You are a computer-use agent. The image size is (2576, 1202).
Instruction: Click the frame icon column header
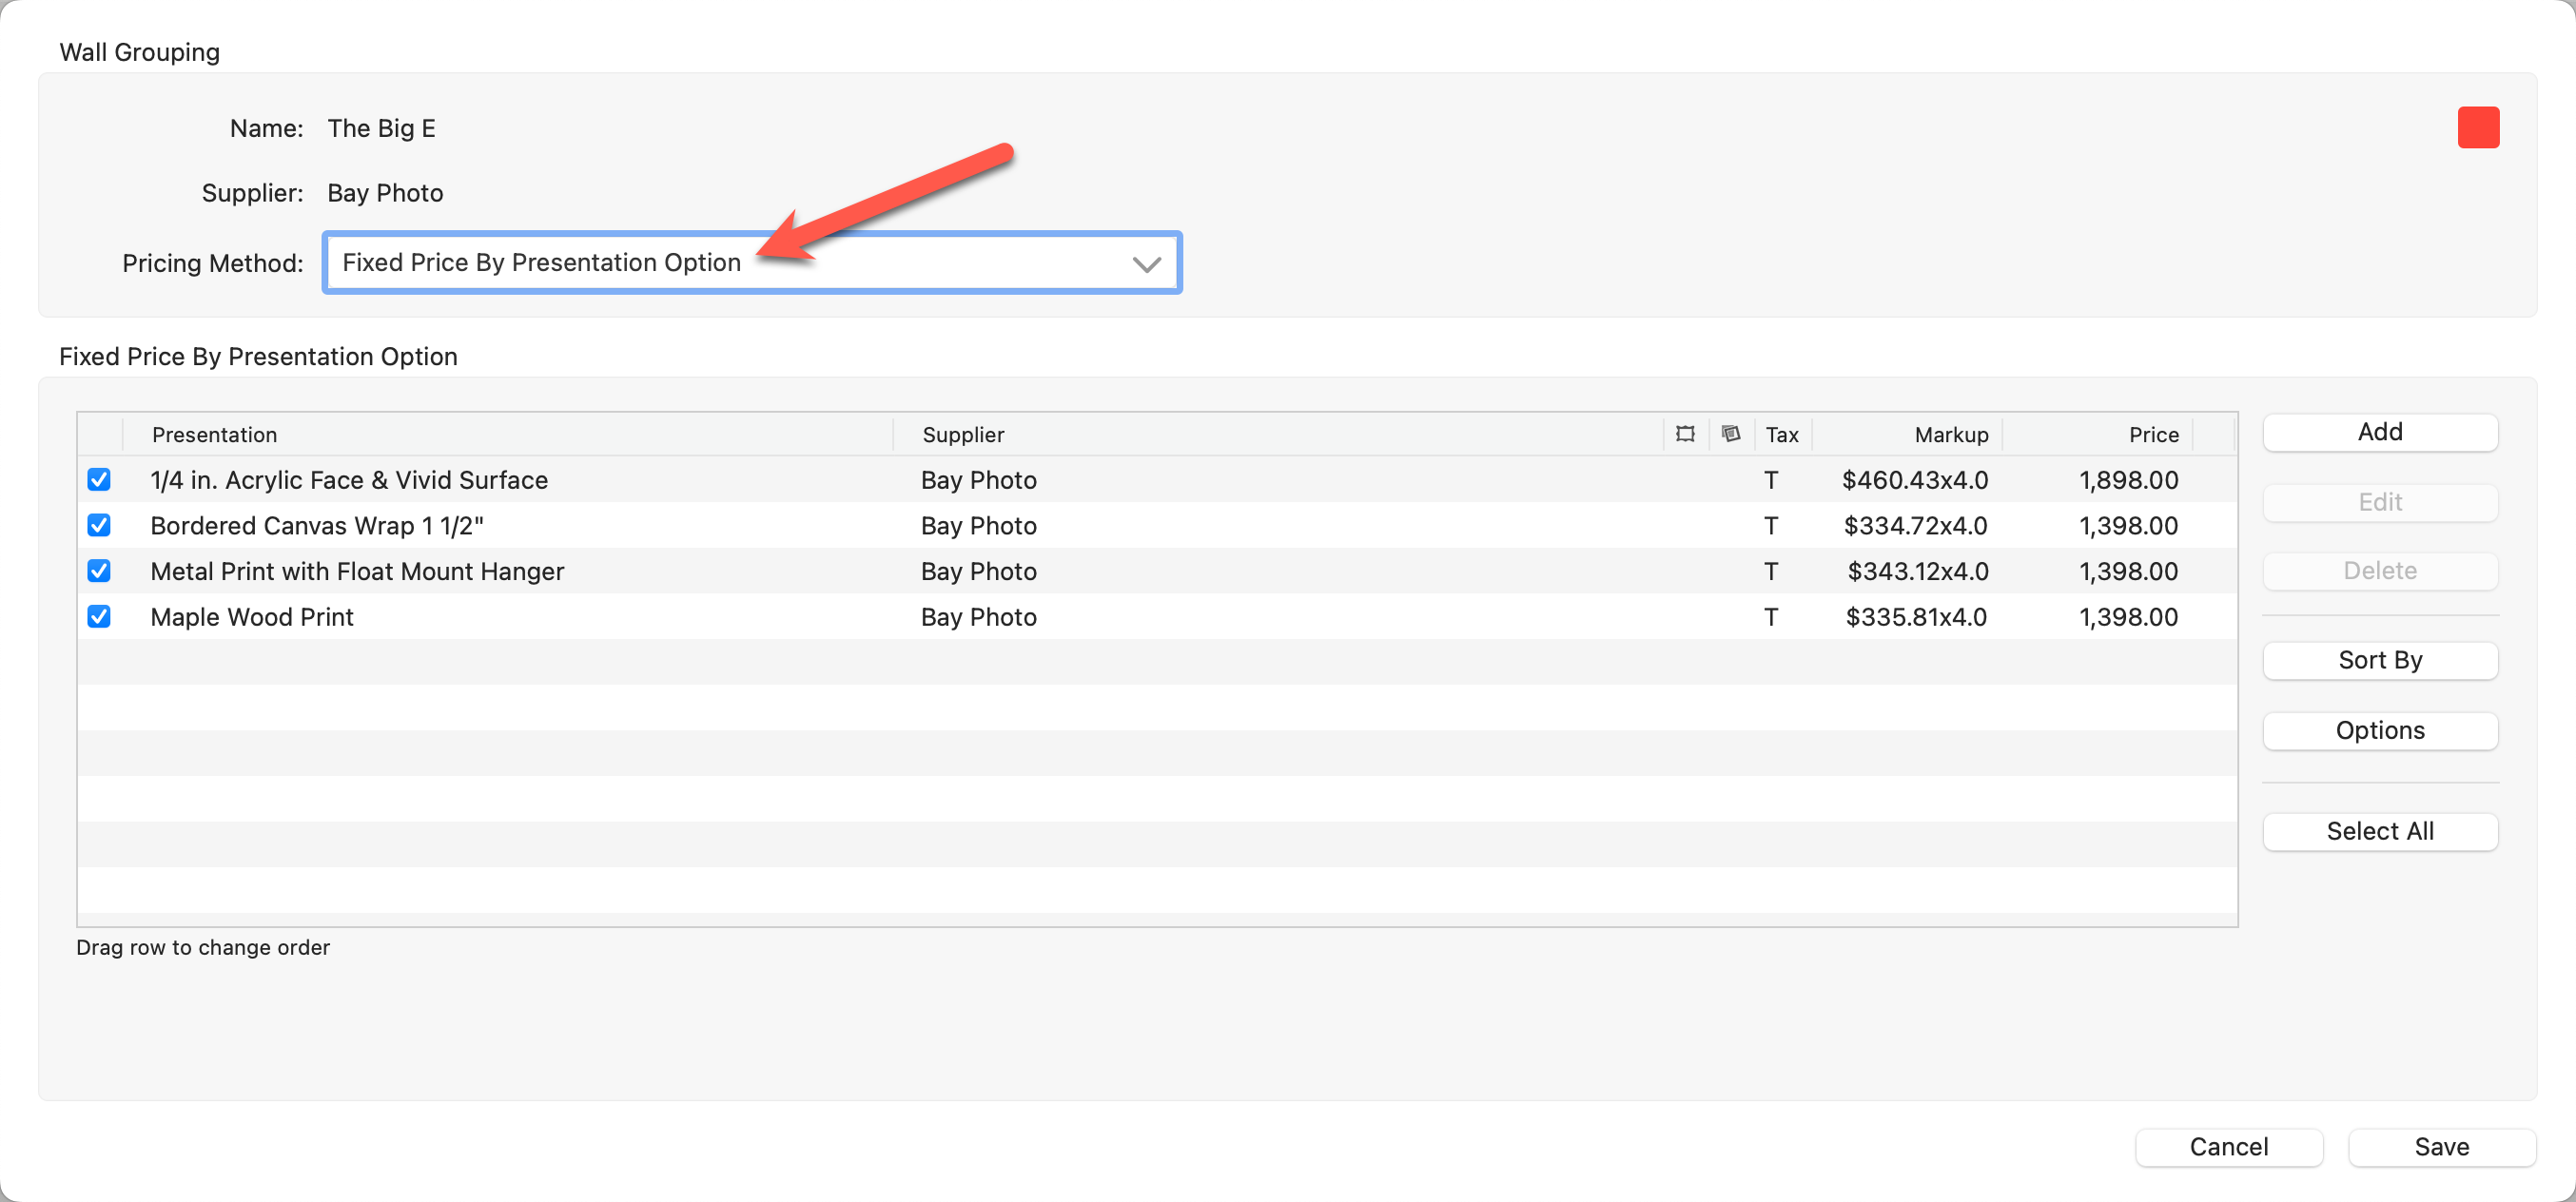point(1685,434)
